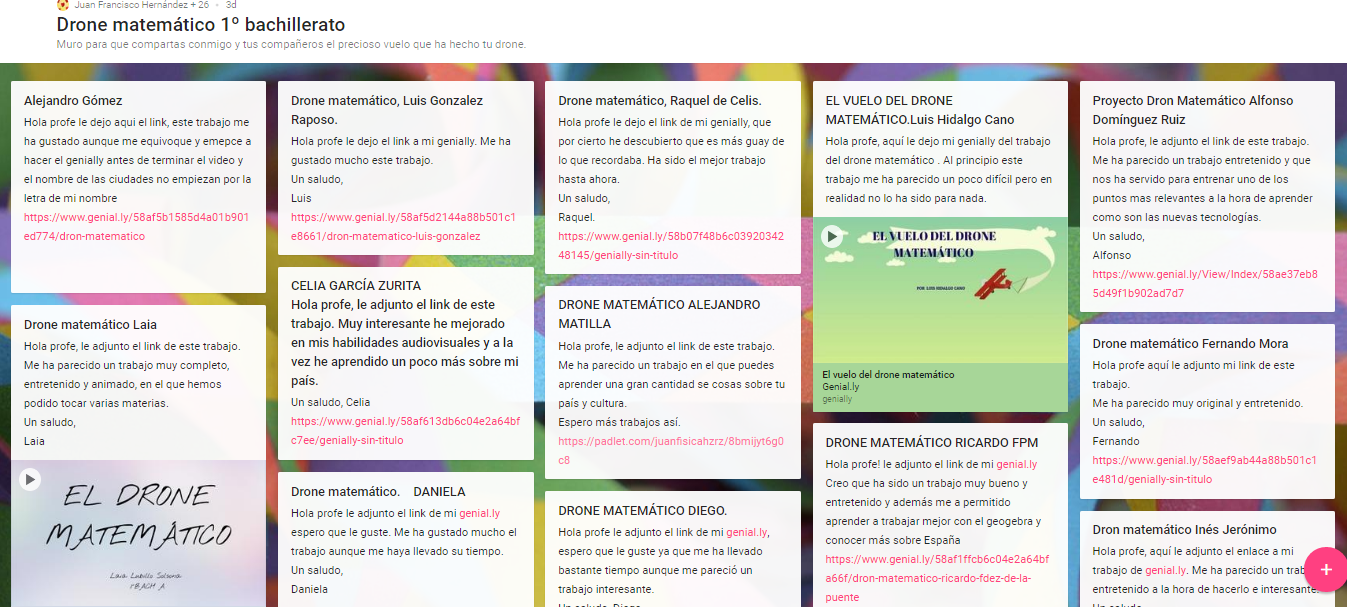Click the board description starting 'Muro para que compartas'

291,45
